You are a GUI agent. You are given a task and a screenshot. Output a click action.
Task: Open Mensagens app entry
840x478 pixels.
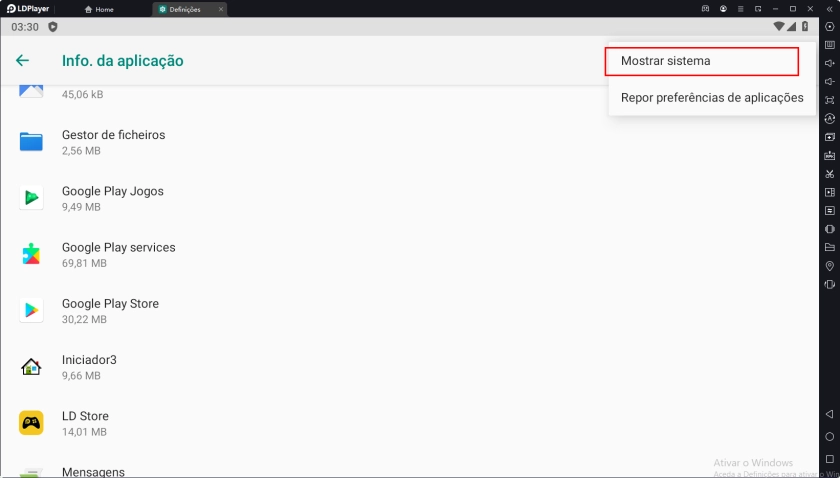[x=409, y=465]
